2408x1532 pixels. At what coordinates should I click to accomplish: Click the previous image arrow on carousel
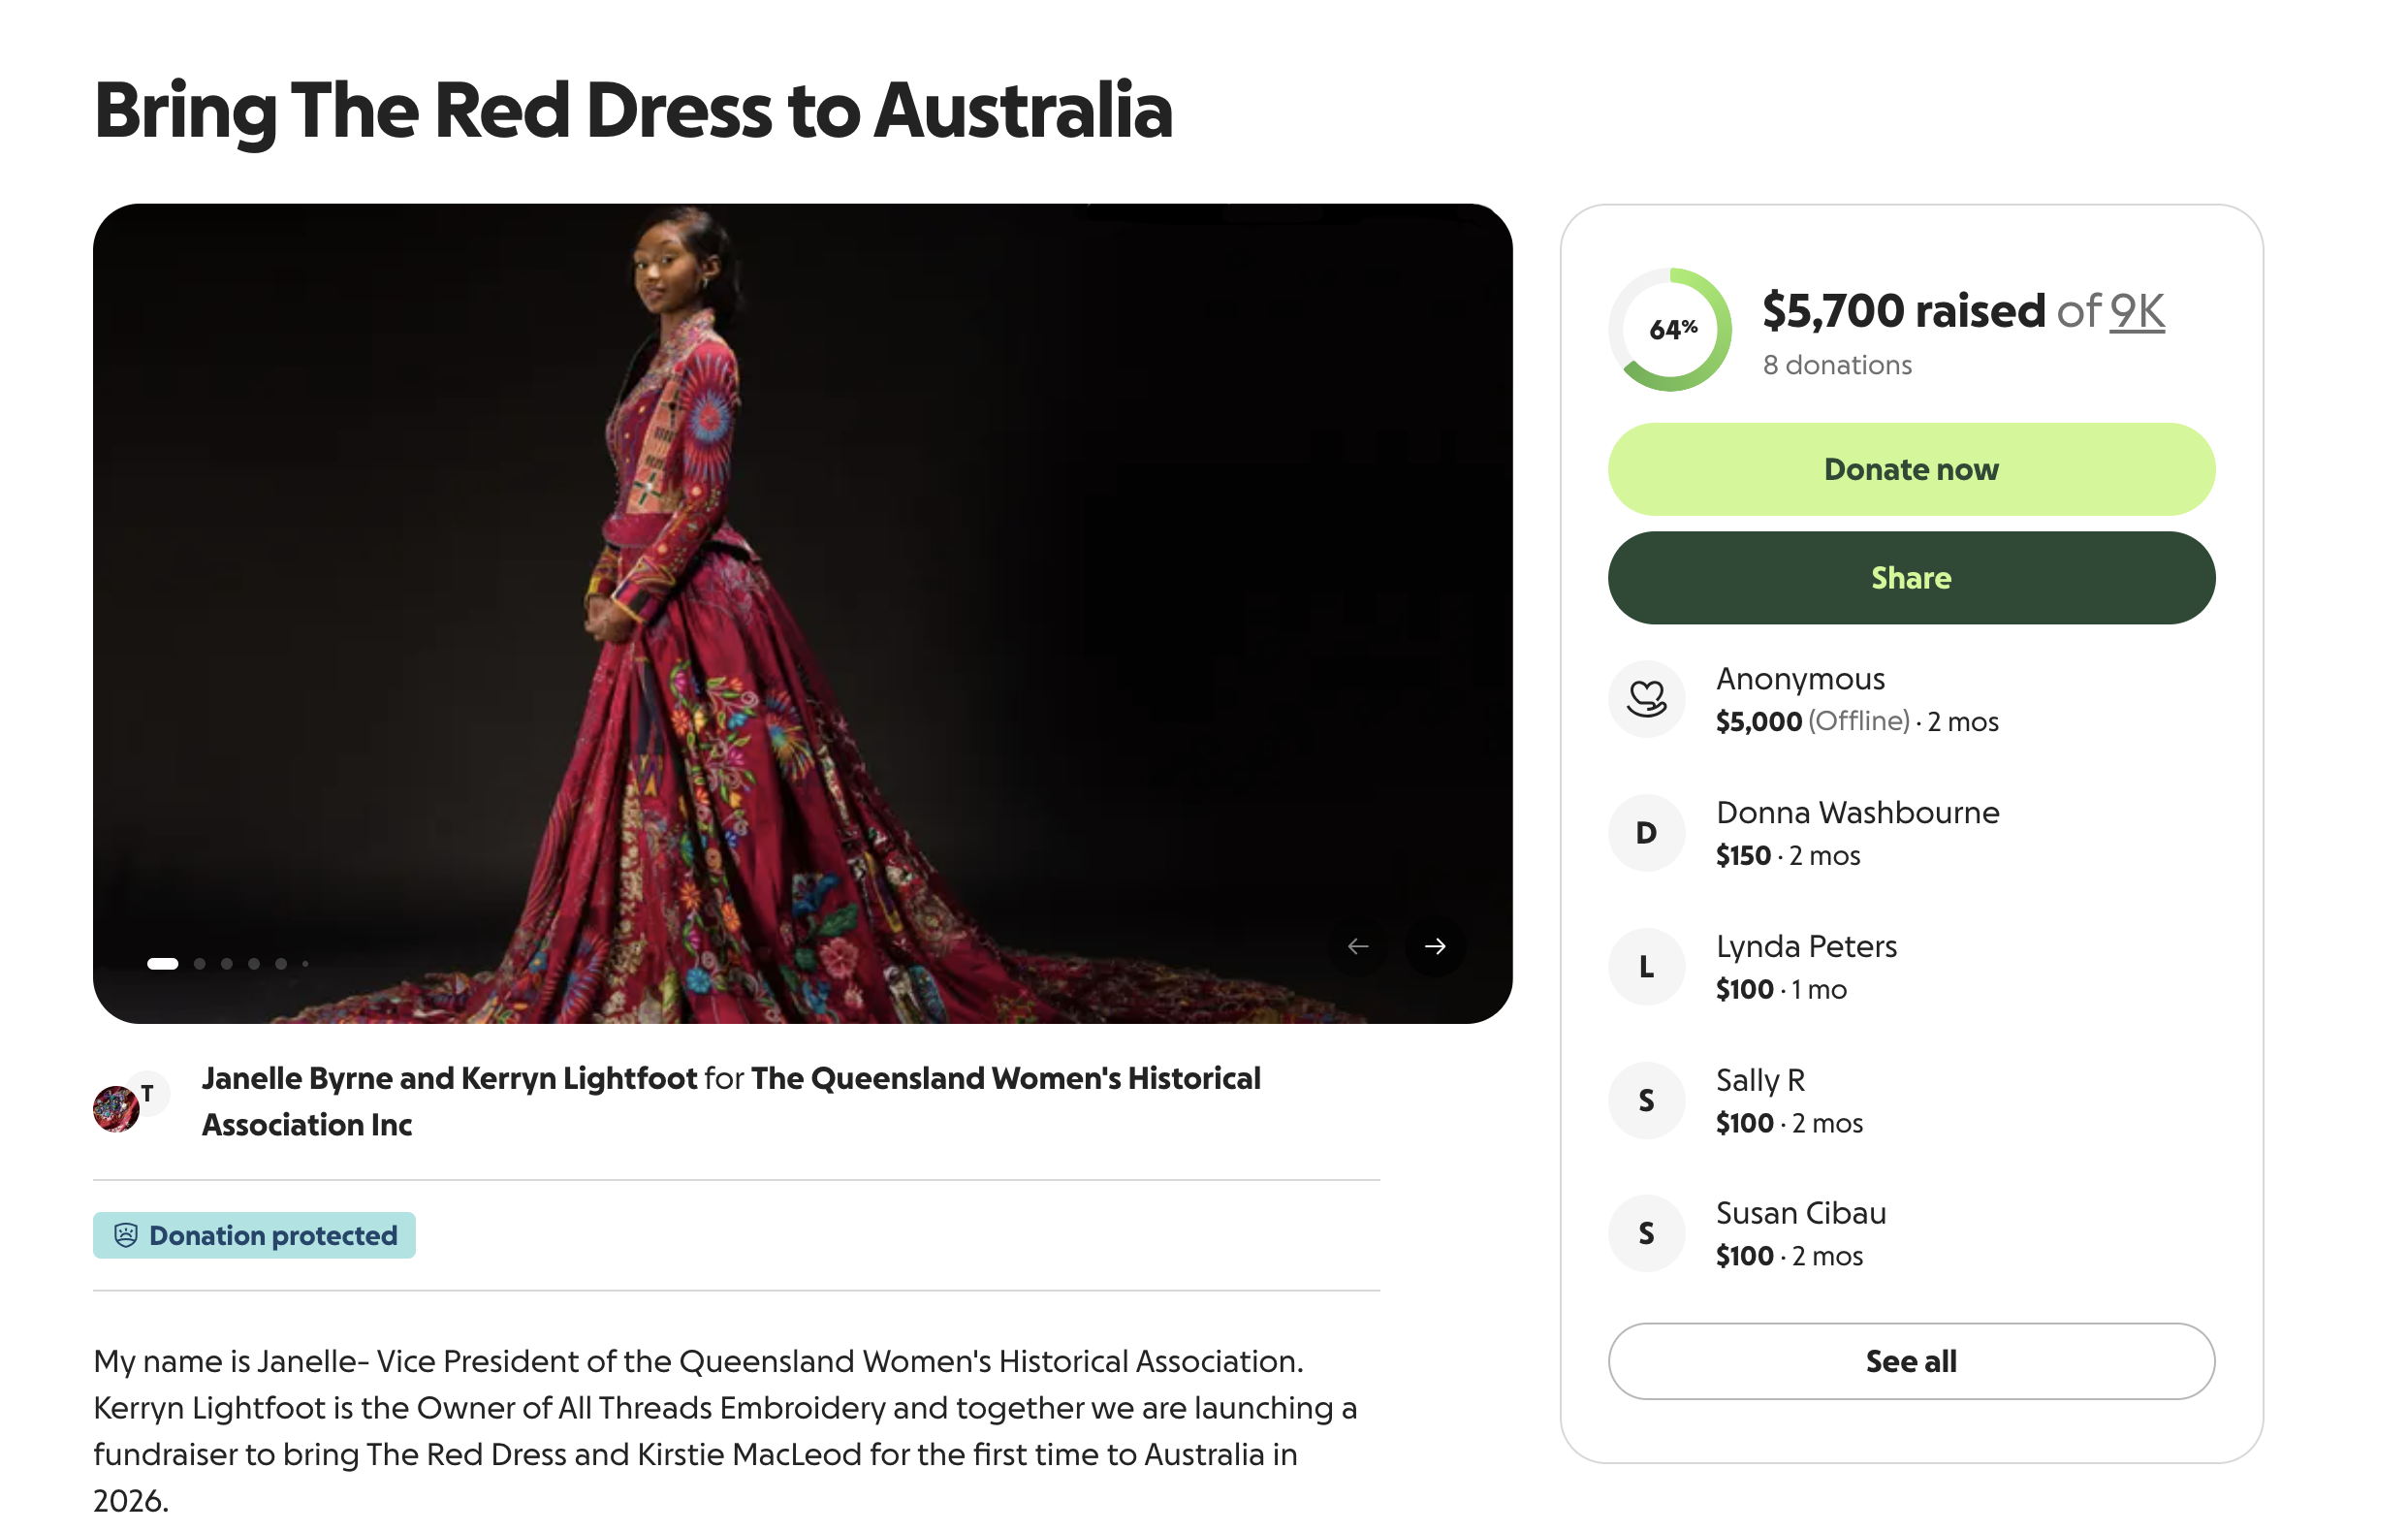click(1357, 946)
